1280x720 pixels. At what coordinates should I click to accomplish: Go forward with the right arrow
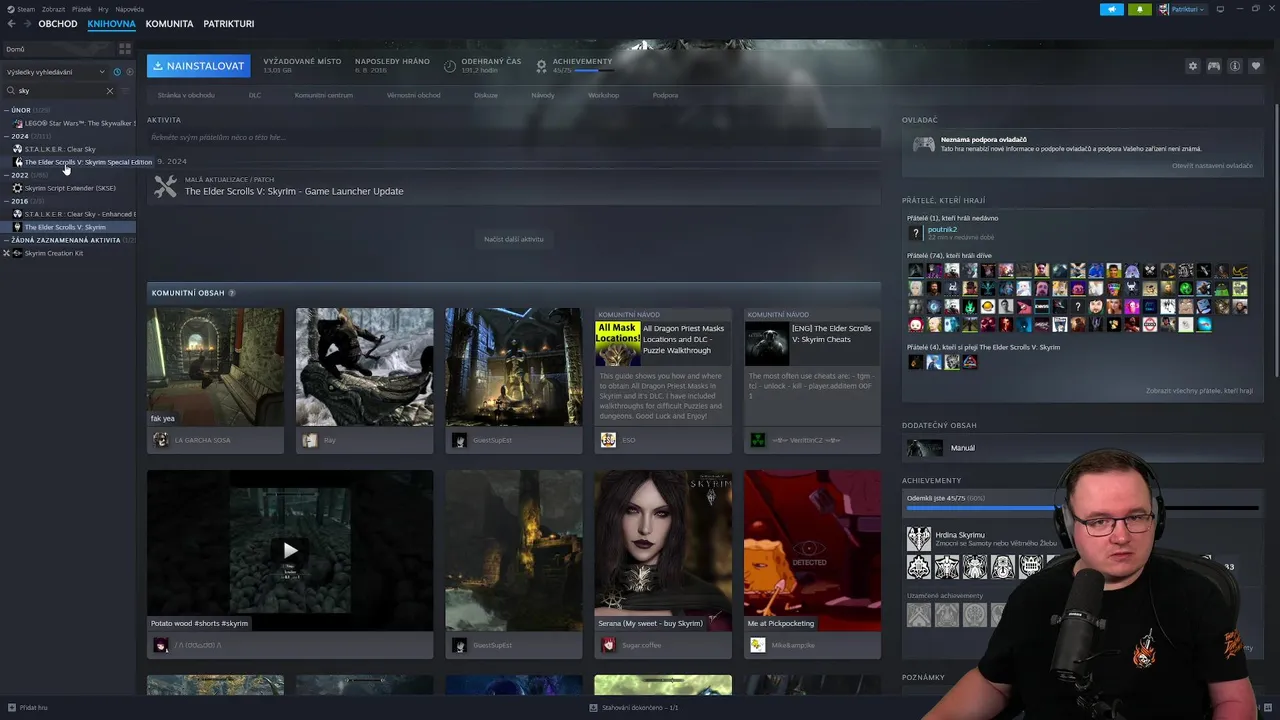coord(26,24)
